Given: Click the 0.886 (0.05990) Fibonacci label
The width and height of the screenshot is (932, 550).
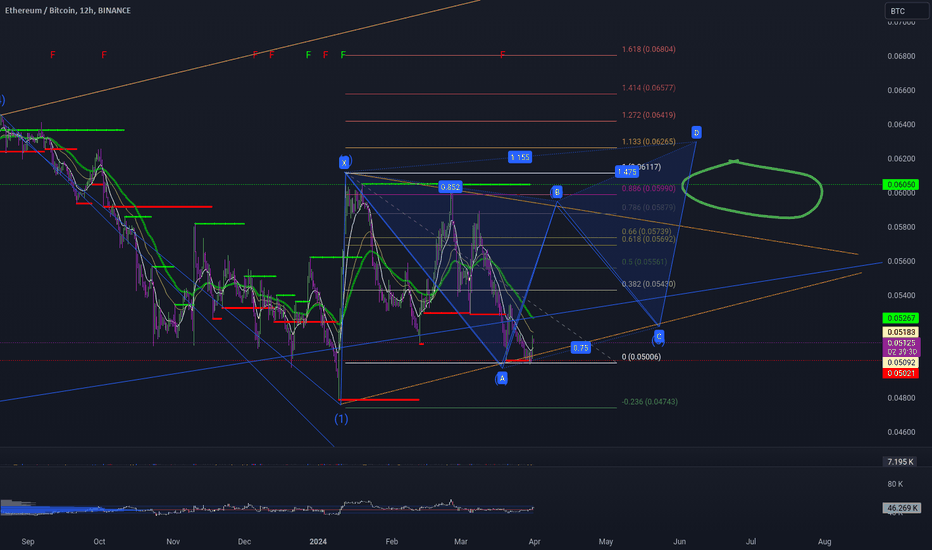Looking at the screenshot, I should 648,188.
